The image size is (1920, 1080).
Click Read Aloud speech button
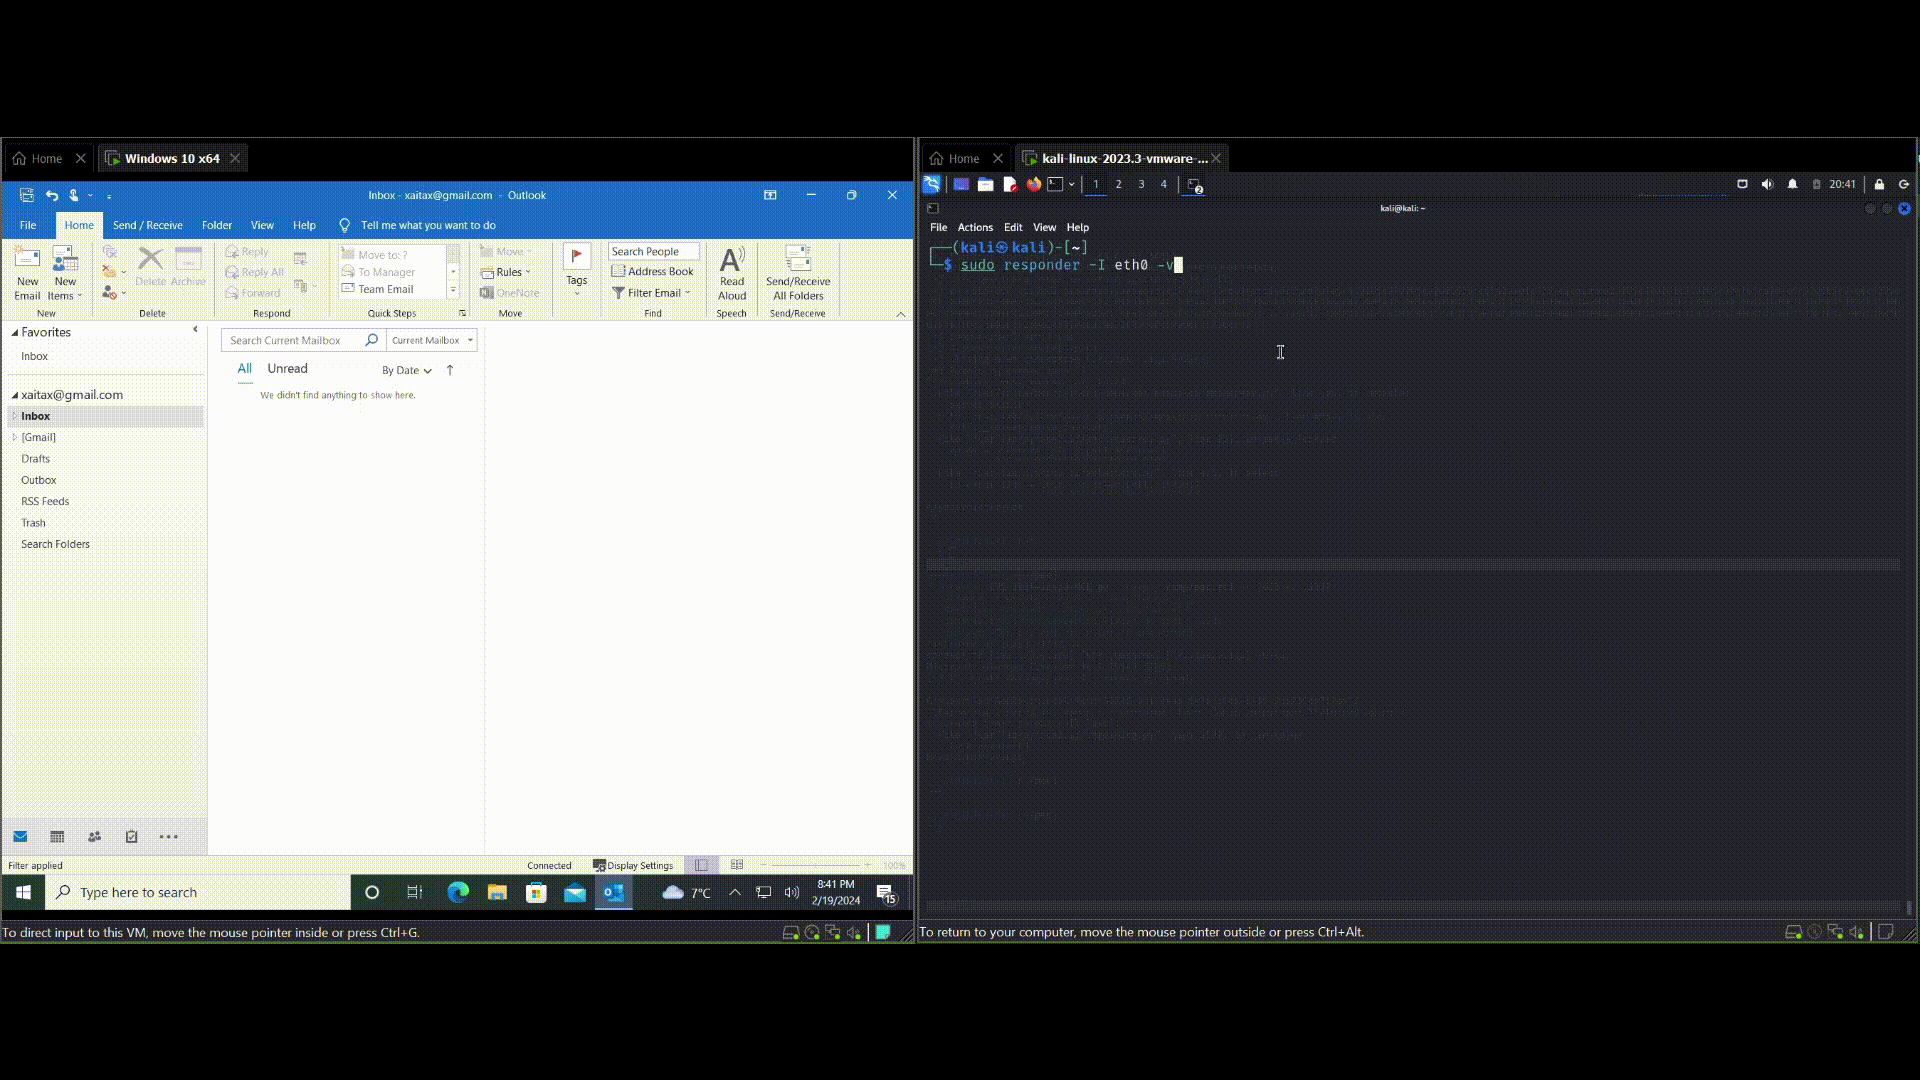[732, 273]
